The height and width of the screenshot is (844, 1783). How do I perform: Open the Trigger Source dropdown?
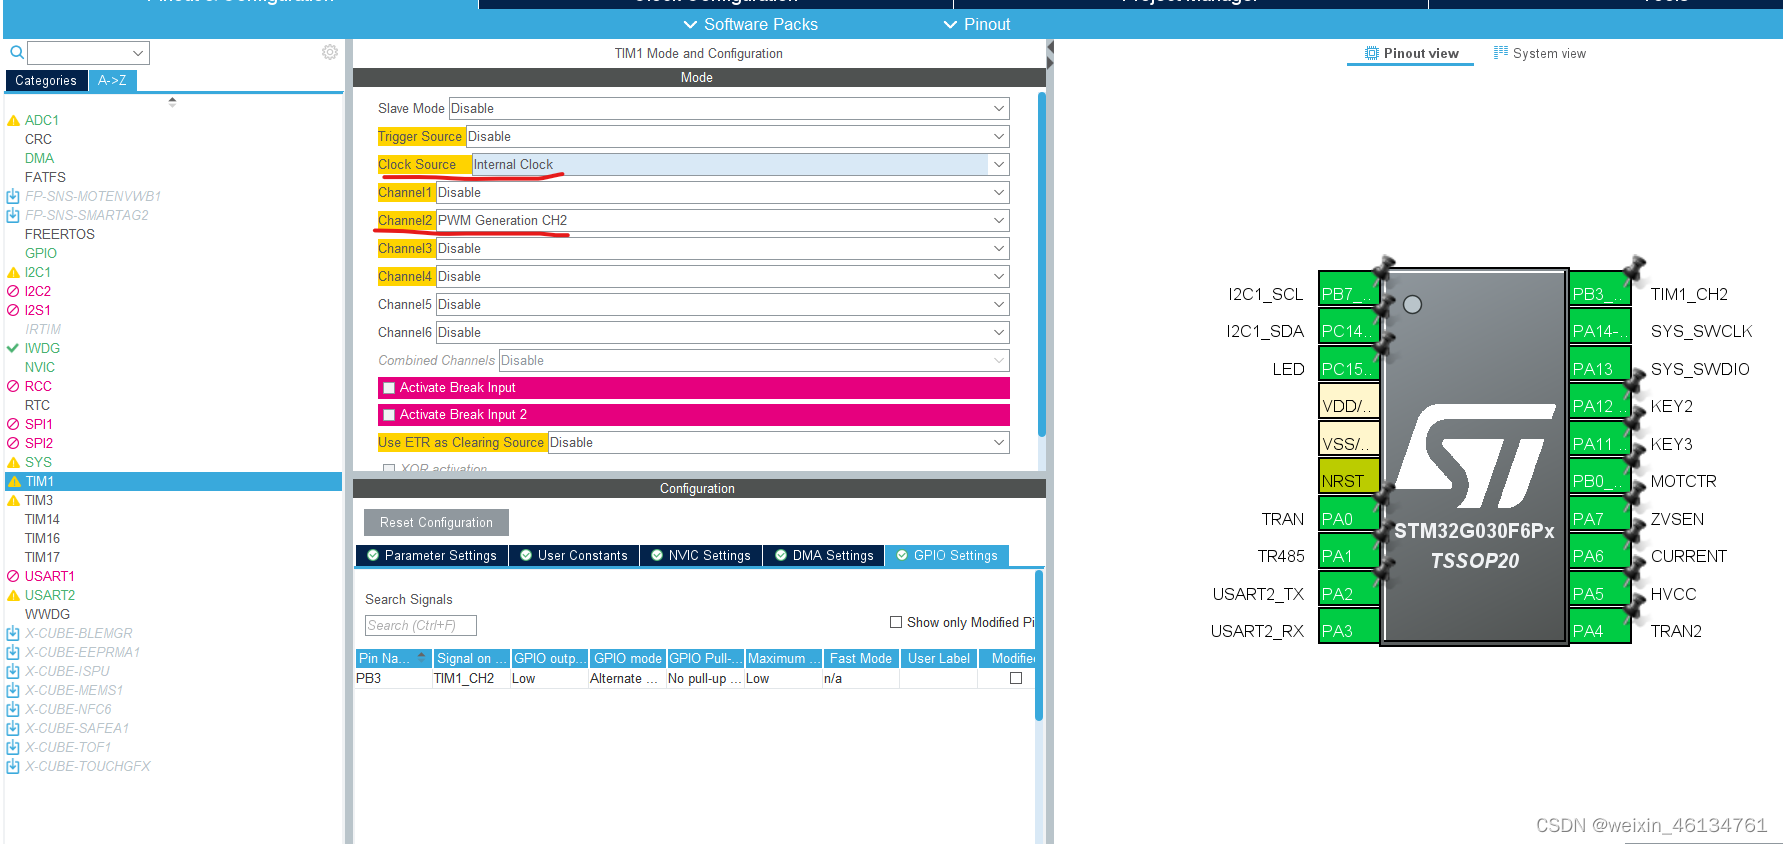tap(737, 136)
